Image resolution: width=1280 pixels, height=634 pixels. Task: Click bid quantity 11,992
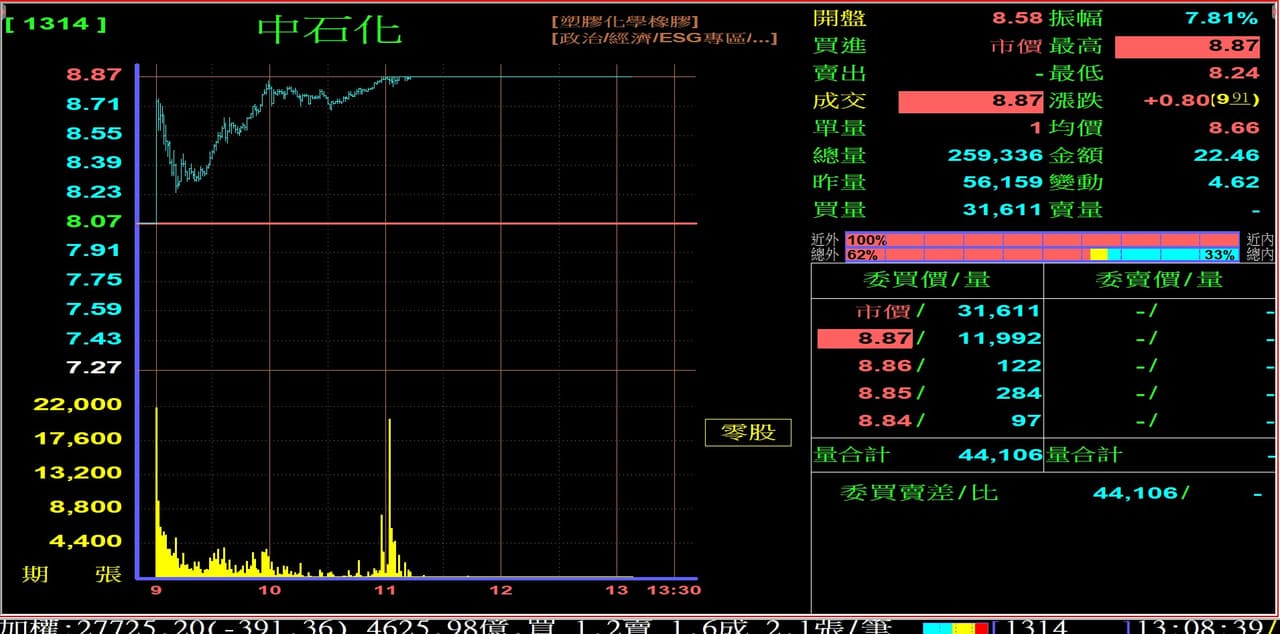coord(1000,339)
